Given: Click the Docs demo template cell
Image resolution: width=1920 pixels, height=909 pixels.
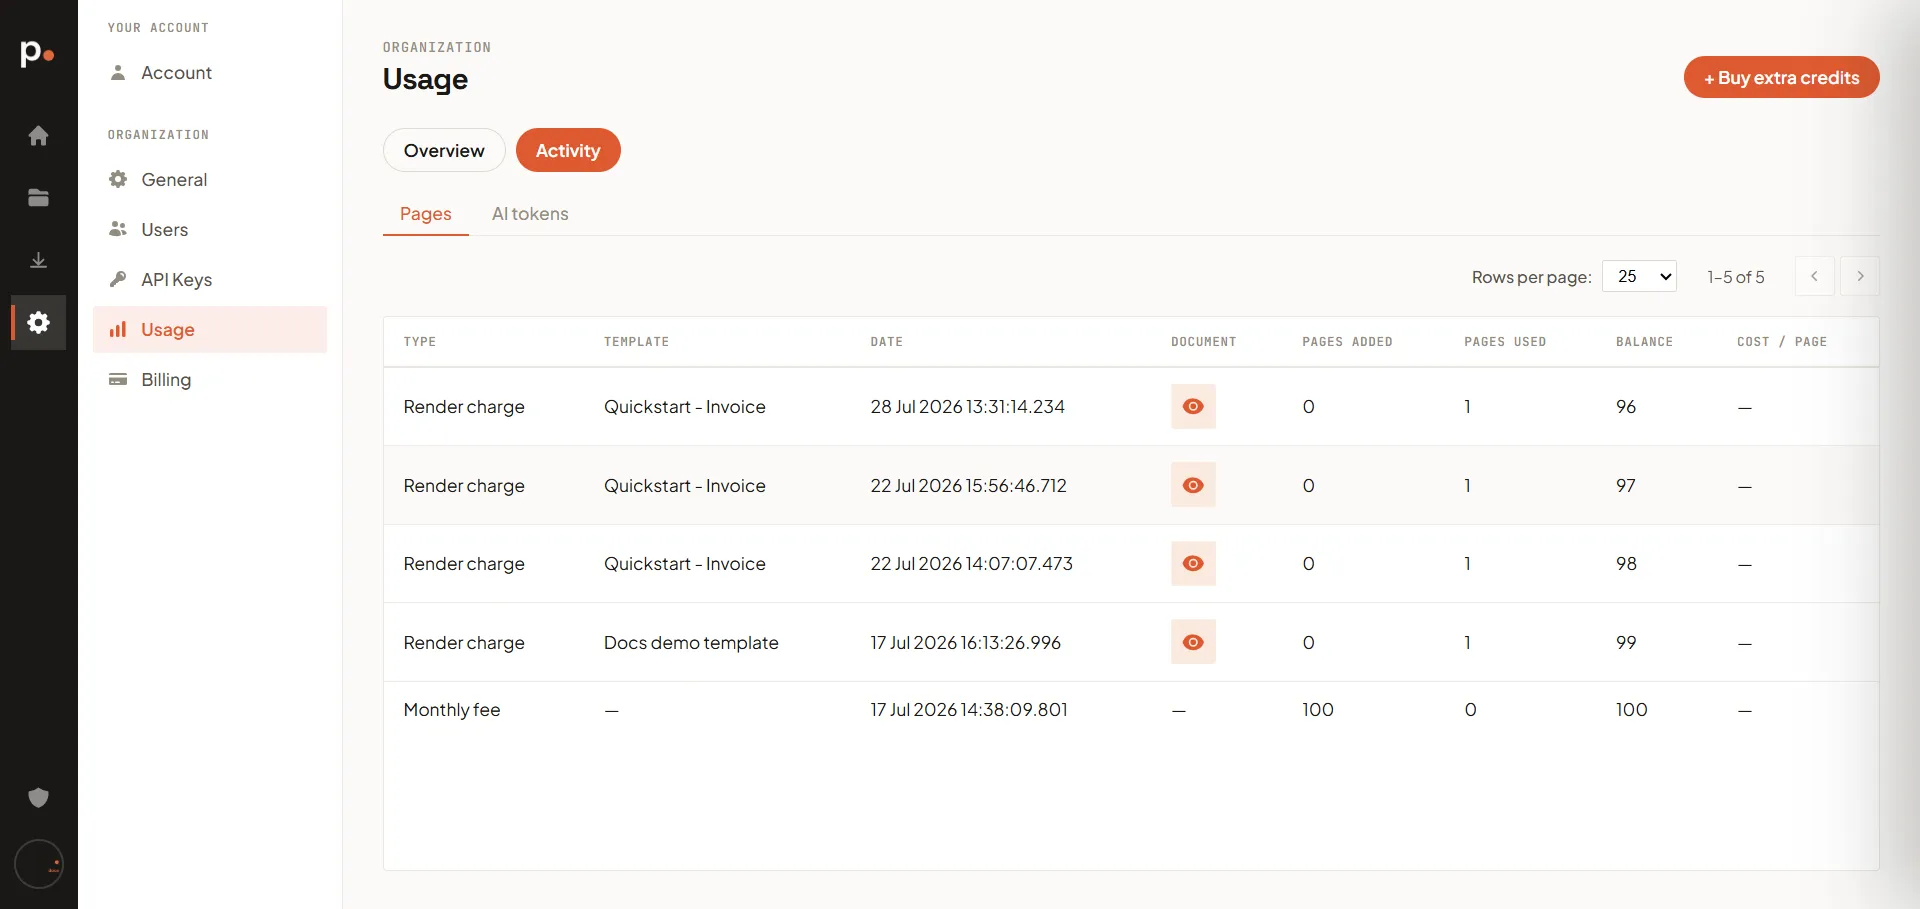Looking at the screenshot, I should coord(691,643).
